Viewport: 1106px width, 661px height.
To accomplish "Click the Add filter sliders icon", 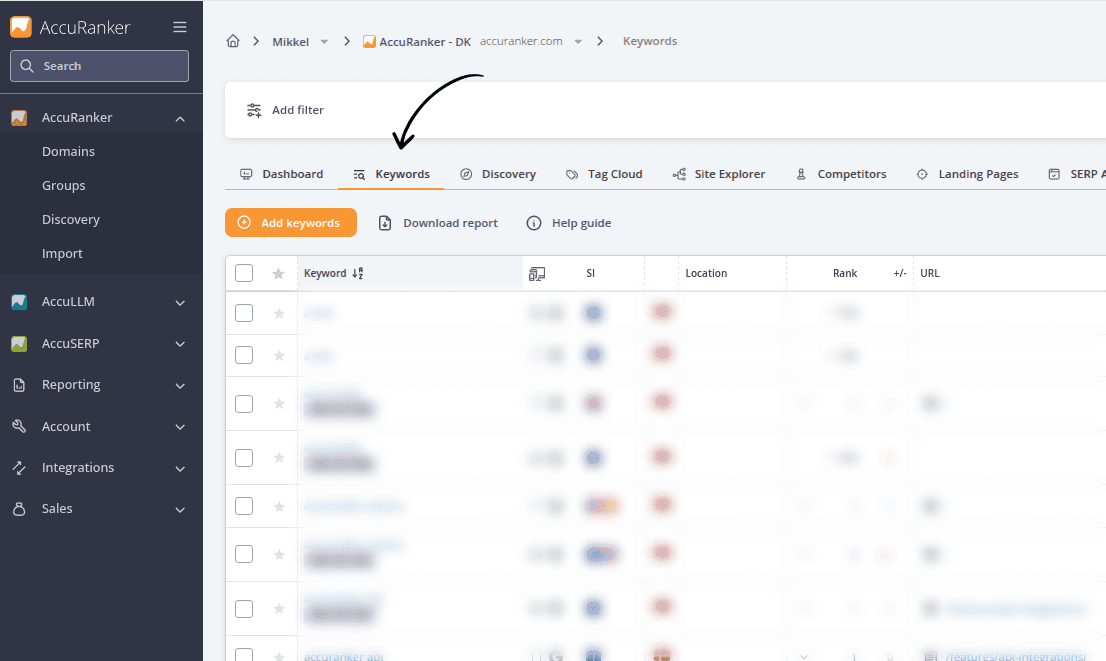I will point(254,110).
